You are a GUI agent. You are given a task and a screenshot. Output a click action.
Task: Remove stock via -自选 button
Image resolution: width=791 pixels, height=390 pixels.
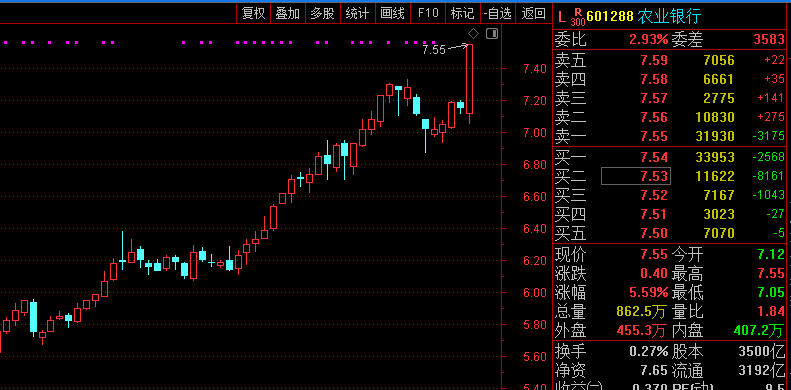pyautogui.click(x=497, y=14)
